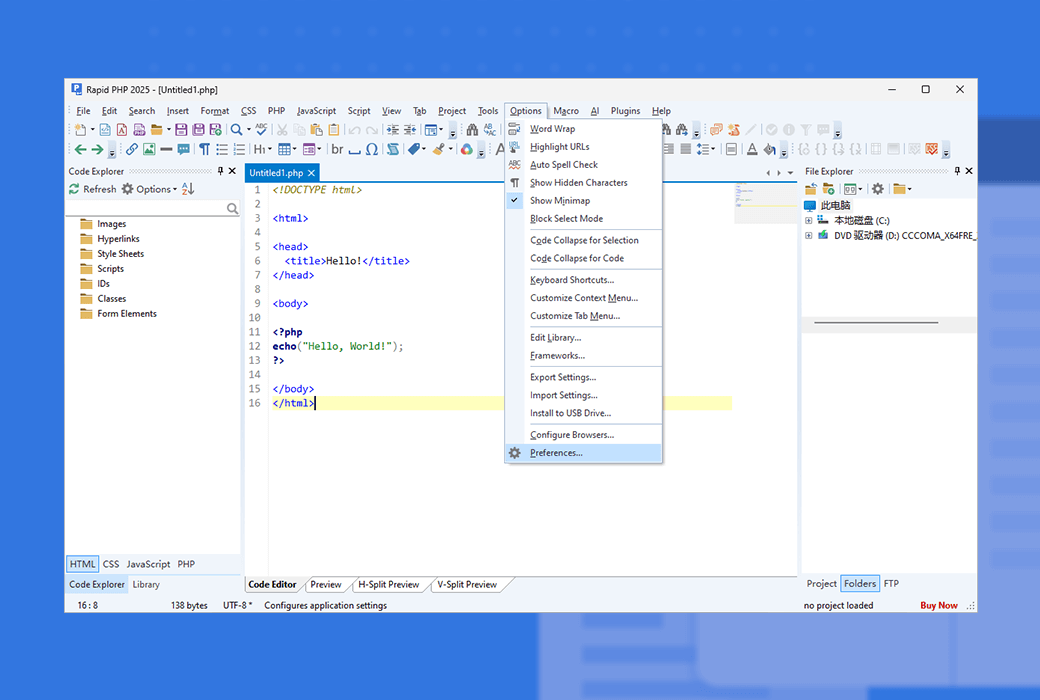Select the Style Sheets folder
Viewport: 1040px width, 700px height.
coord(112,253)
